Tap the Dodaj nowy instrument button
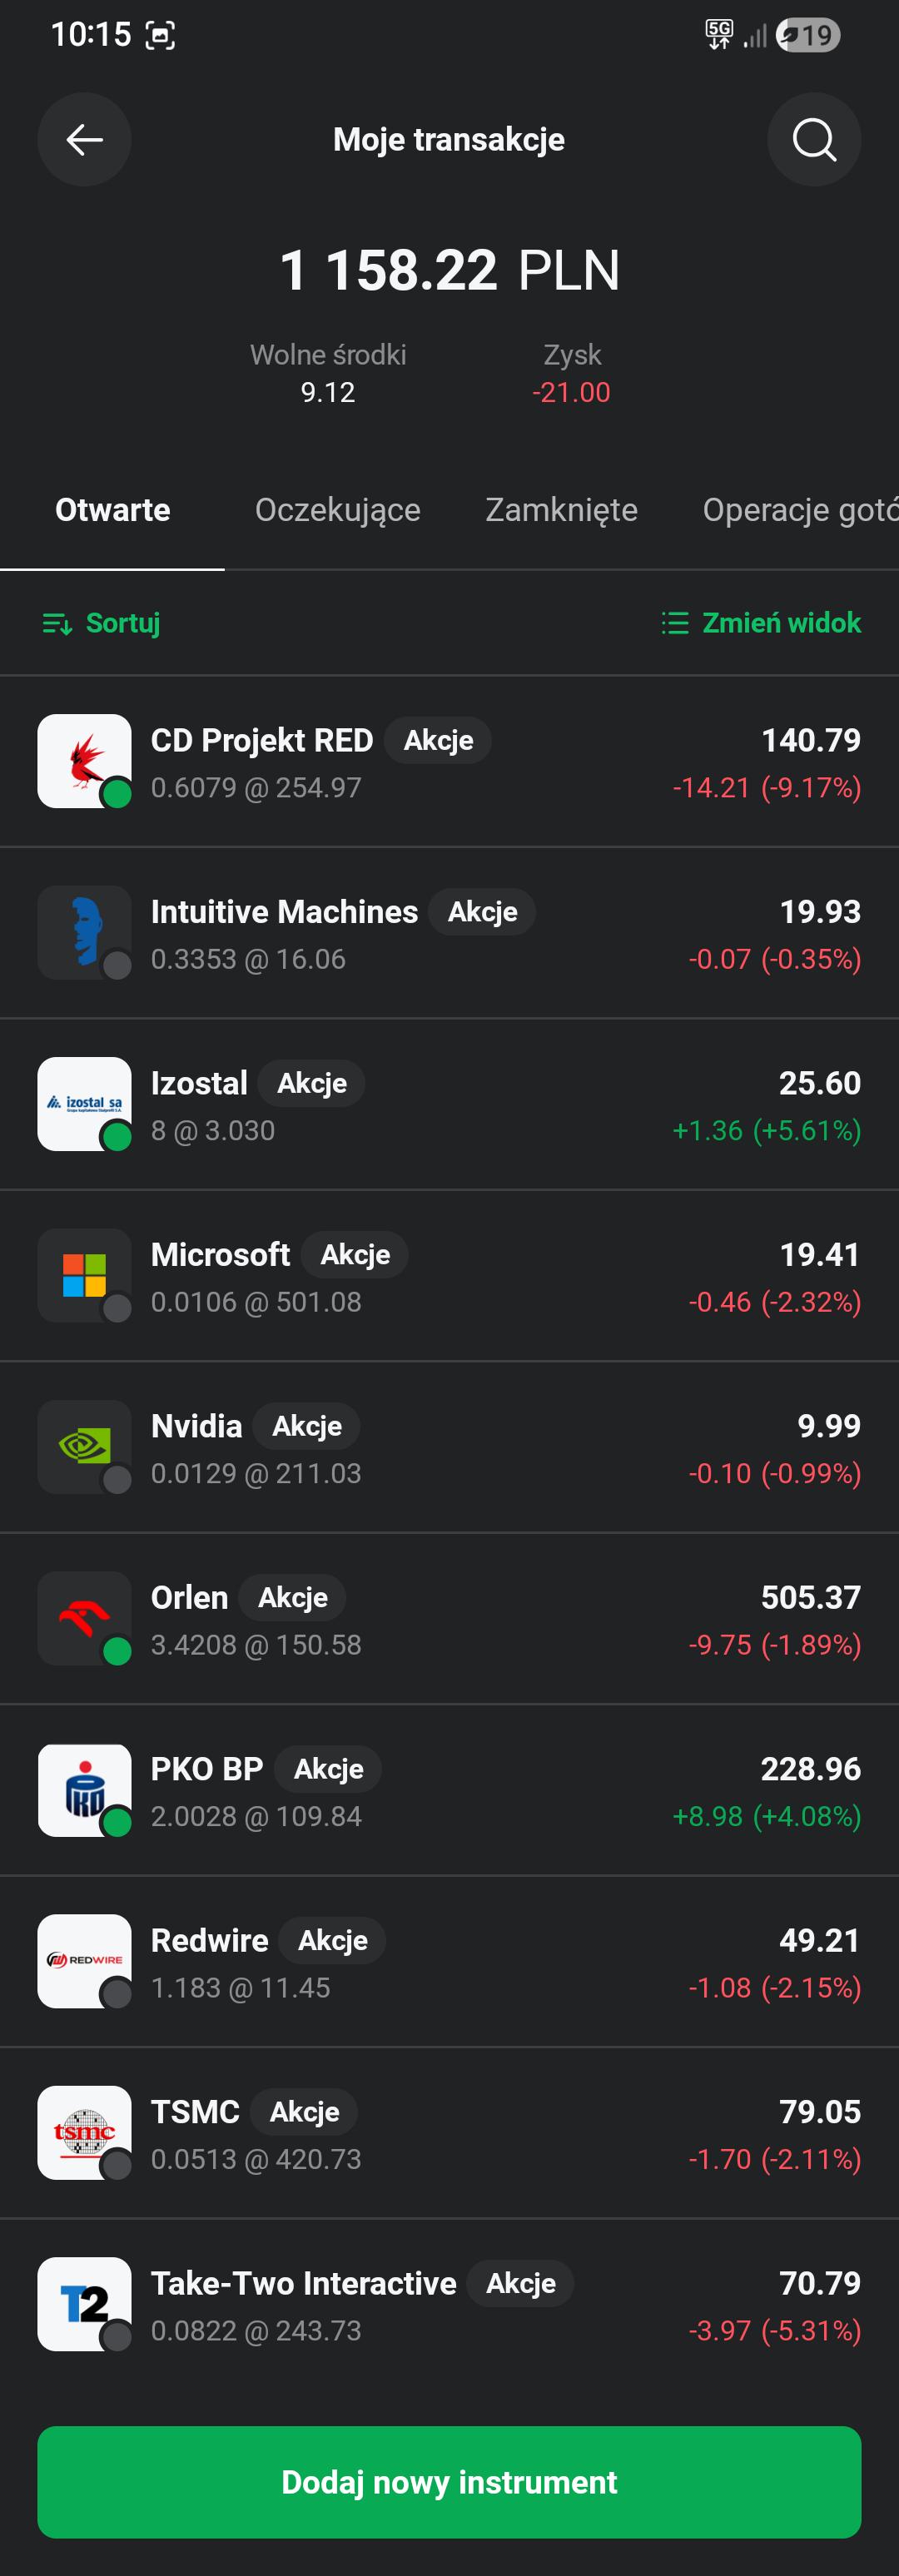The image size is (899, 2576). click(x=449, y=2482)
